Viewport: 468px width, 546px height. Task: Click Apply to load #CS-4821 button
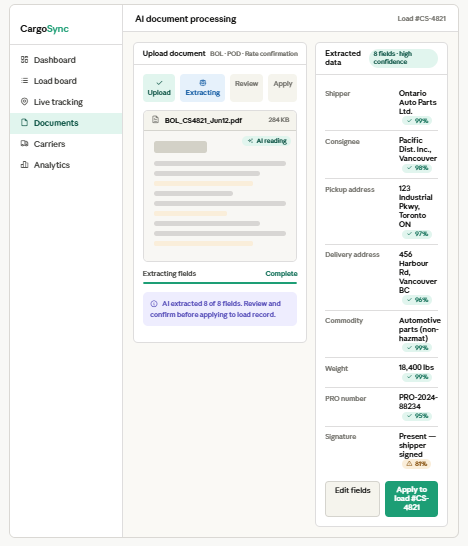click(x=412, y=499)
